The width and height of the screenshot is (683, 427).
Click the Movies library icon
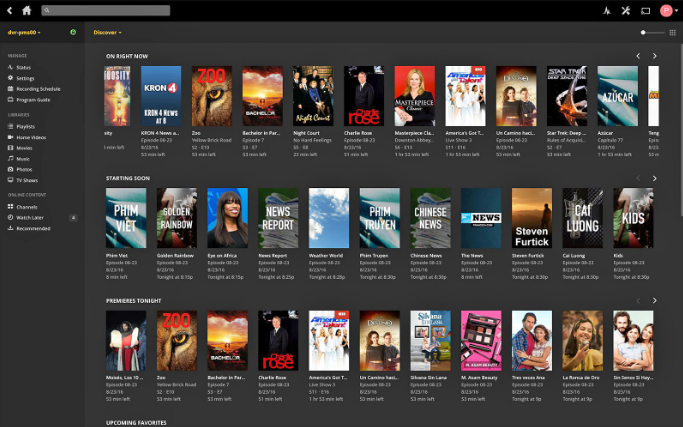coord(10,148)
